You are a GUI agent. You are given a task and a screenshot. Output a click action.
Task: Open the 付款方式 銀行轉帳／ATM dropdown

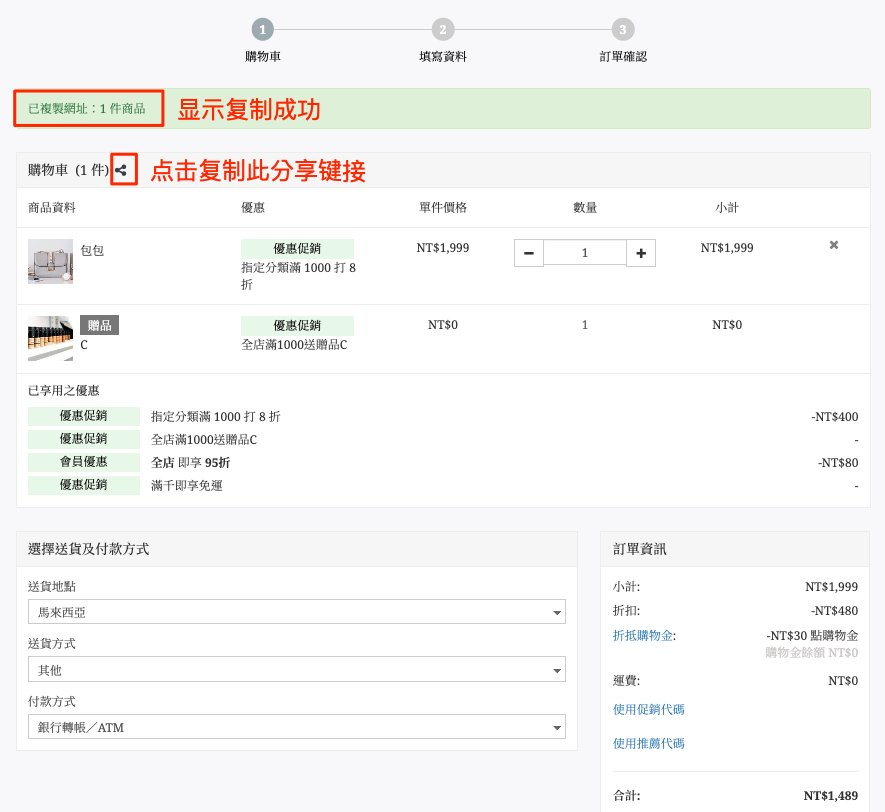(x=297, y=727)
